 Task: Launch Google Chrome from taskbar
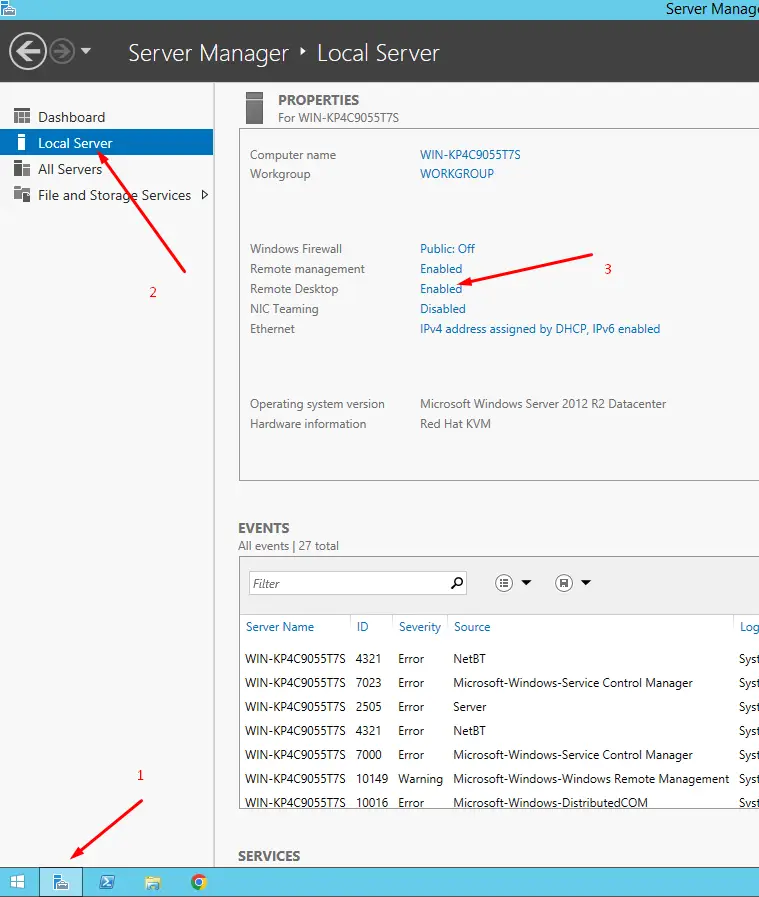198,882
